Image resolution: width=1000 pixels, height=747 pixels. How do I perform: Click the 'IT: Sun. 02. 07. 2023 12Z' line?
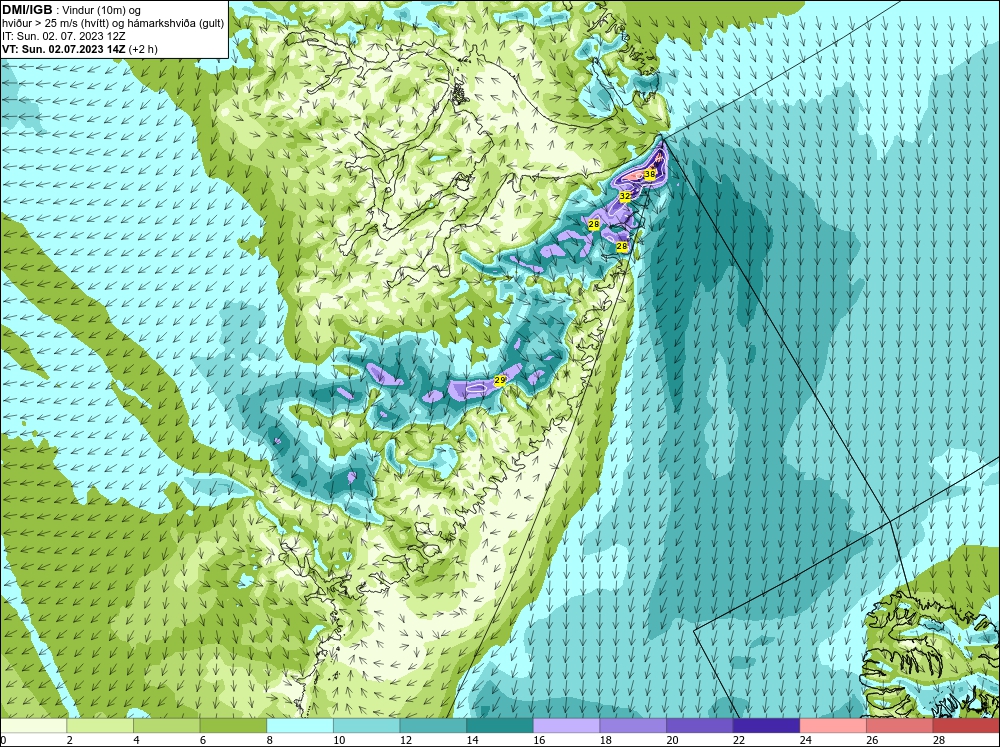click(63, 36)
